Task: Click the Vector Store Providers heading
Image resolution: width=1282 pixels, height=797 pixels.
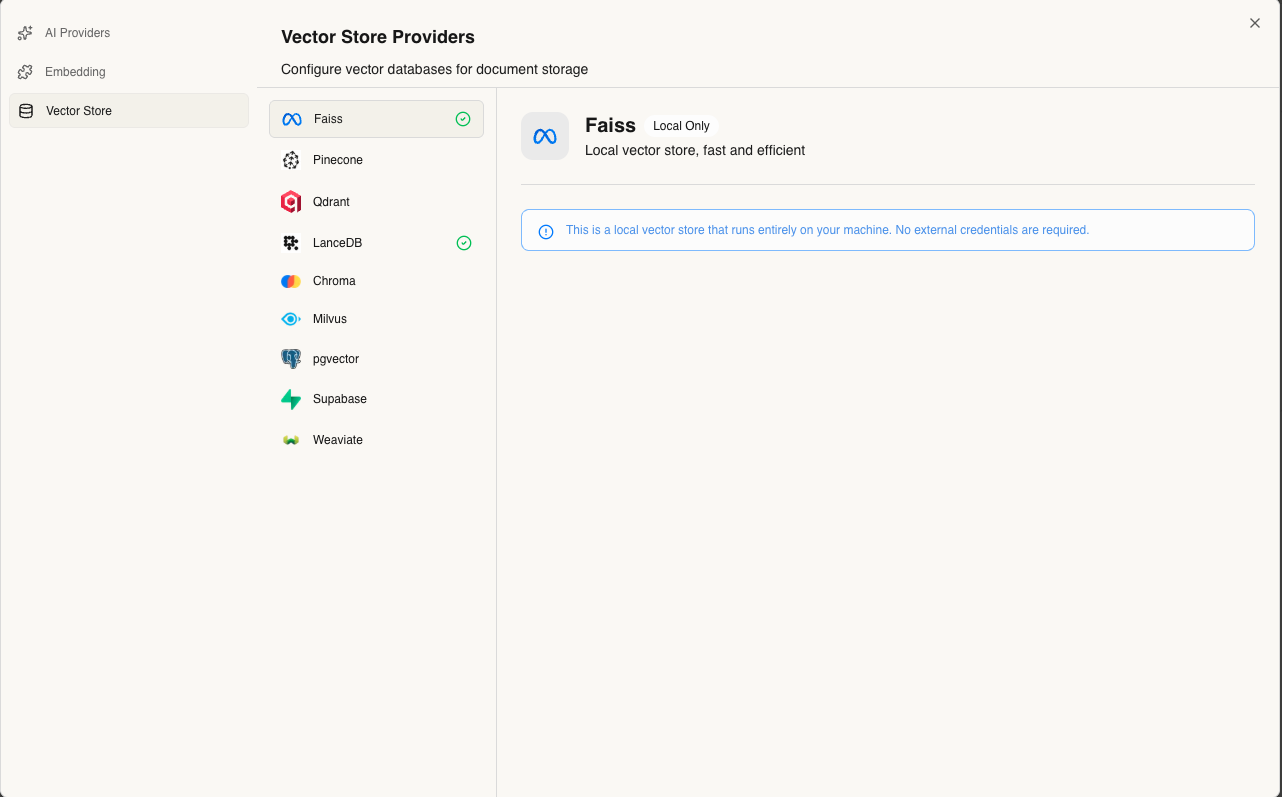Action: pos(378,37)
